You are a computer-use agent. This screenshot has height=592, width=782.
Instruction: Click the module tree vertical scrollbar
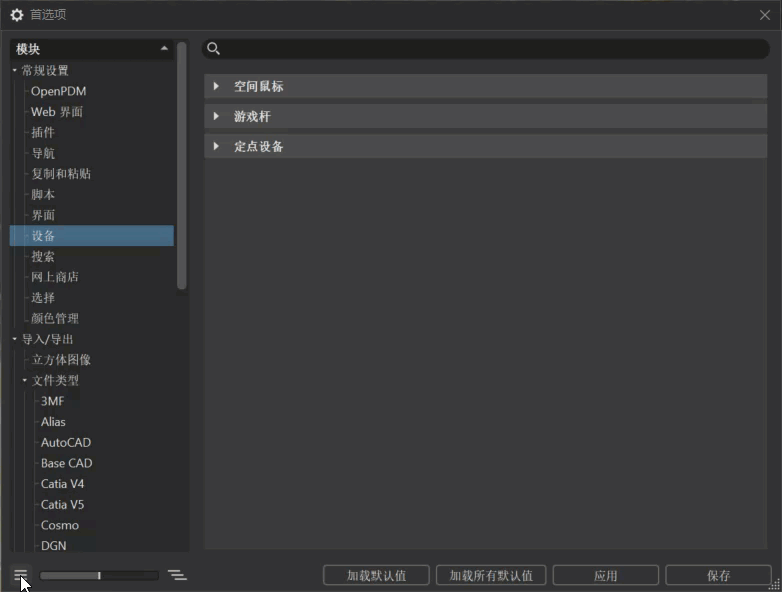(182, 165)
